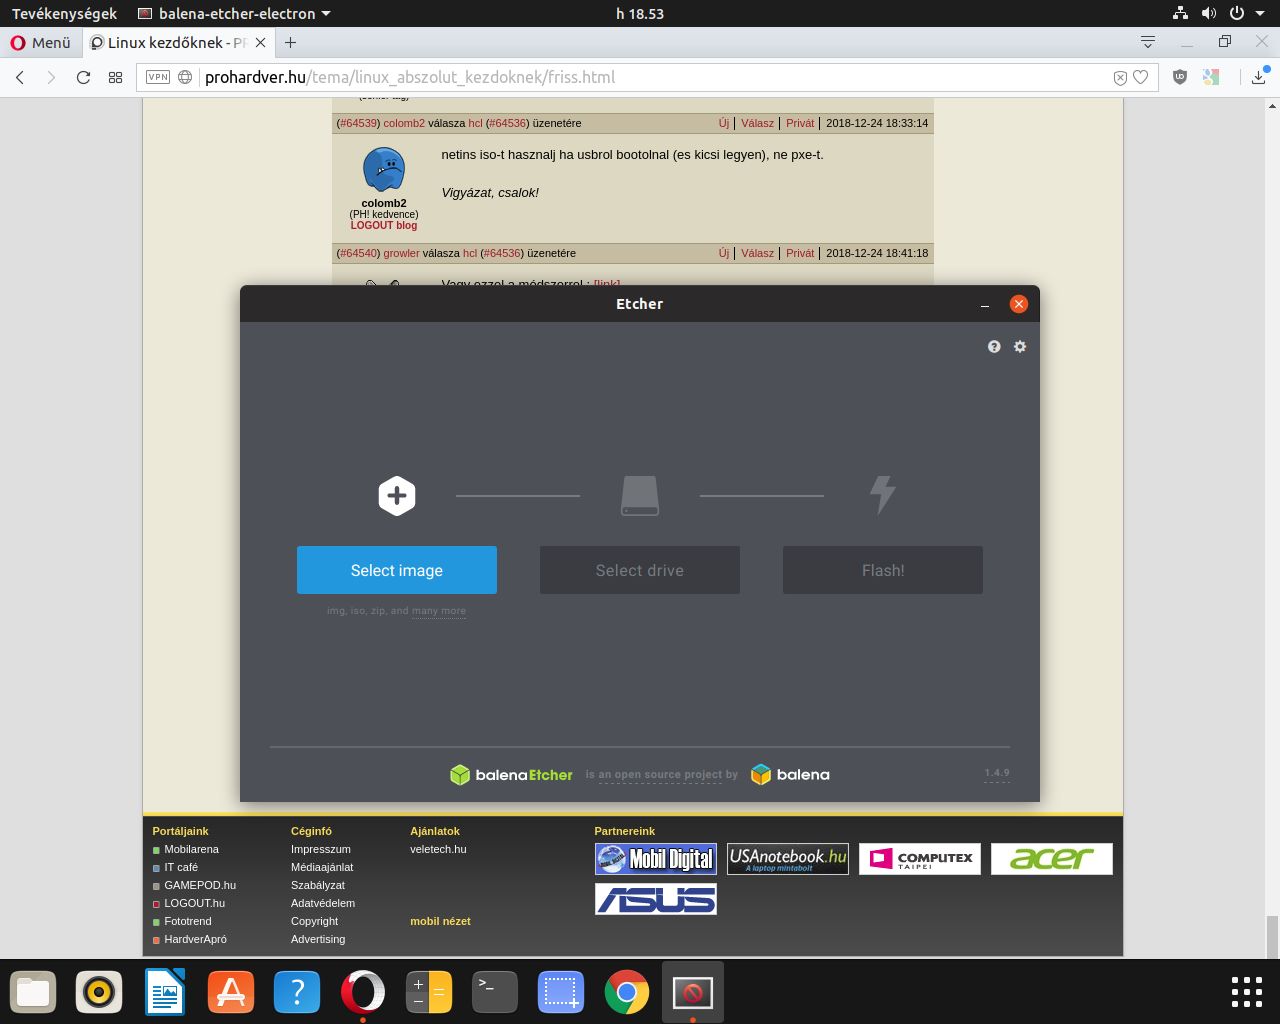Open the uBlock shield extension icon
Screen dimensions: 1280x1024
click(x=1180, y=77)
